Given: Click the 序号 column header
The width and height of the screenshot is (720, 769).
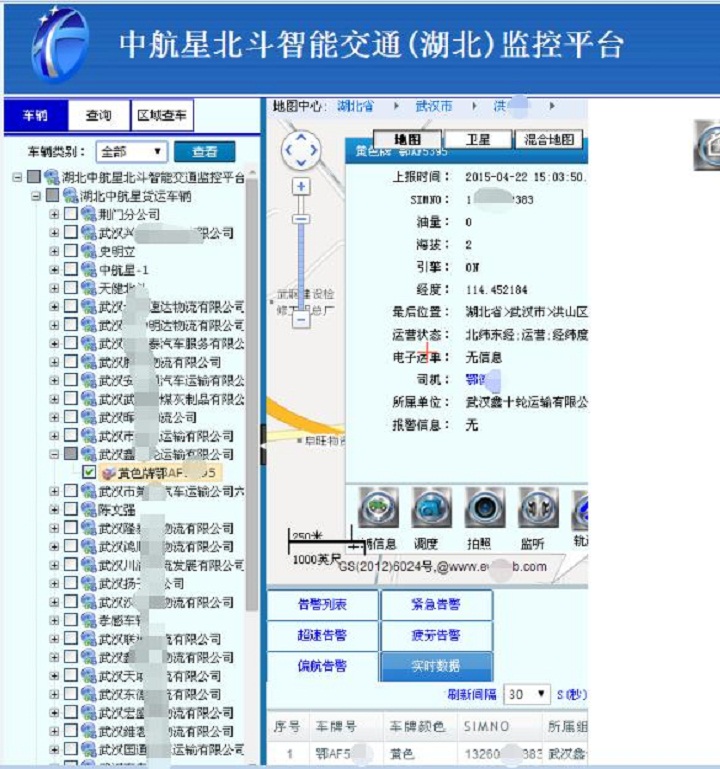Looking at the screenshot, I should [287, 726].
